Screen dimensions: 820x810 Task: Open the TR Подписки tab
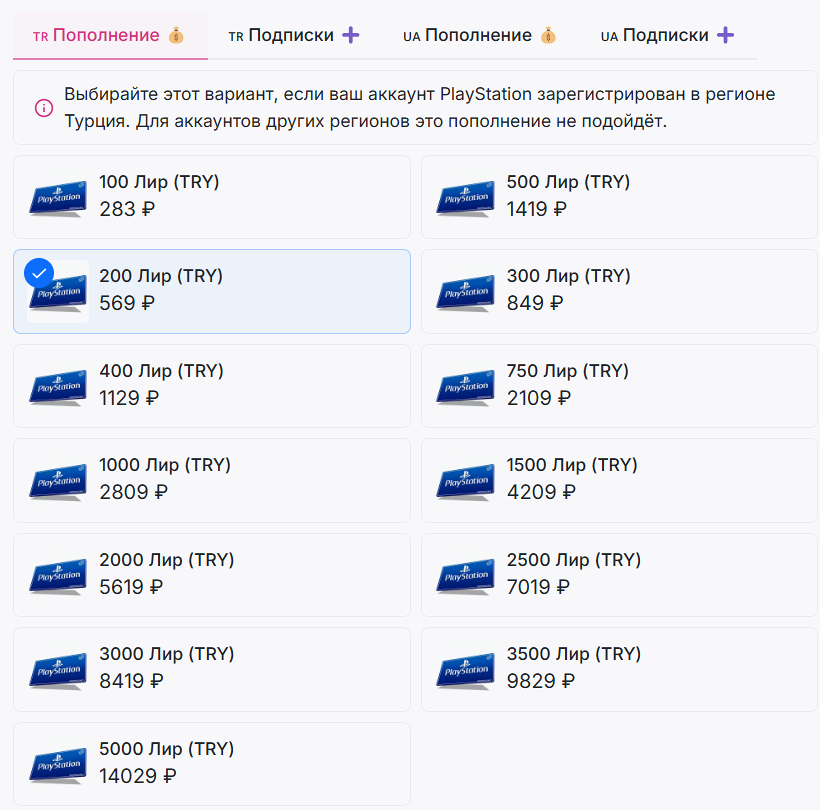(293, 36)
